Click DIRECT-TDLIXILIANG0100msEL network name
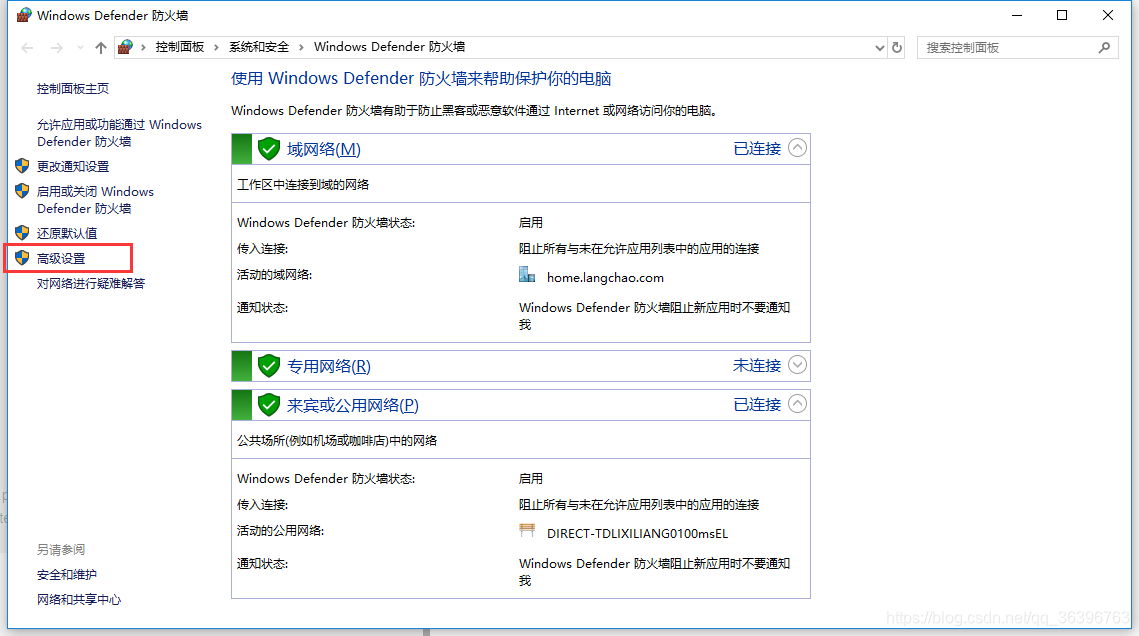The width and height of the screenshot is (1139, 636). 637,534
